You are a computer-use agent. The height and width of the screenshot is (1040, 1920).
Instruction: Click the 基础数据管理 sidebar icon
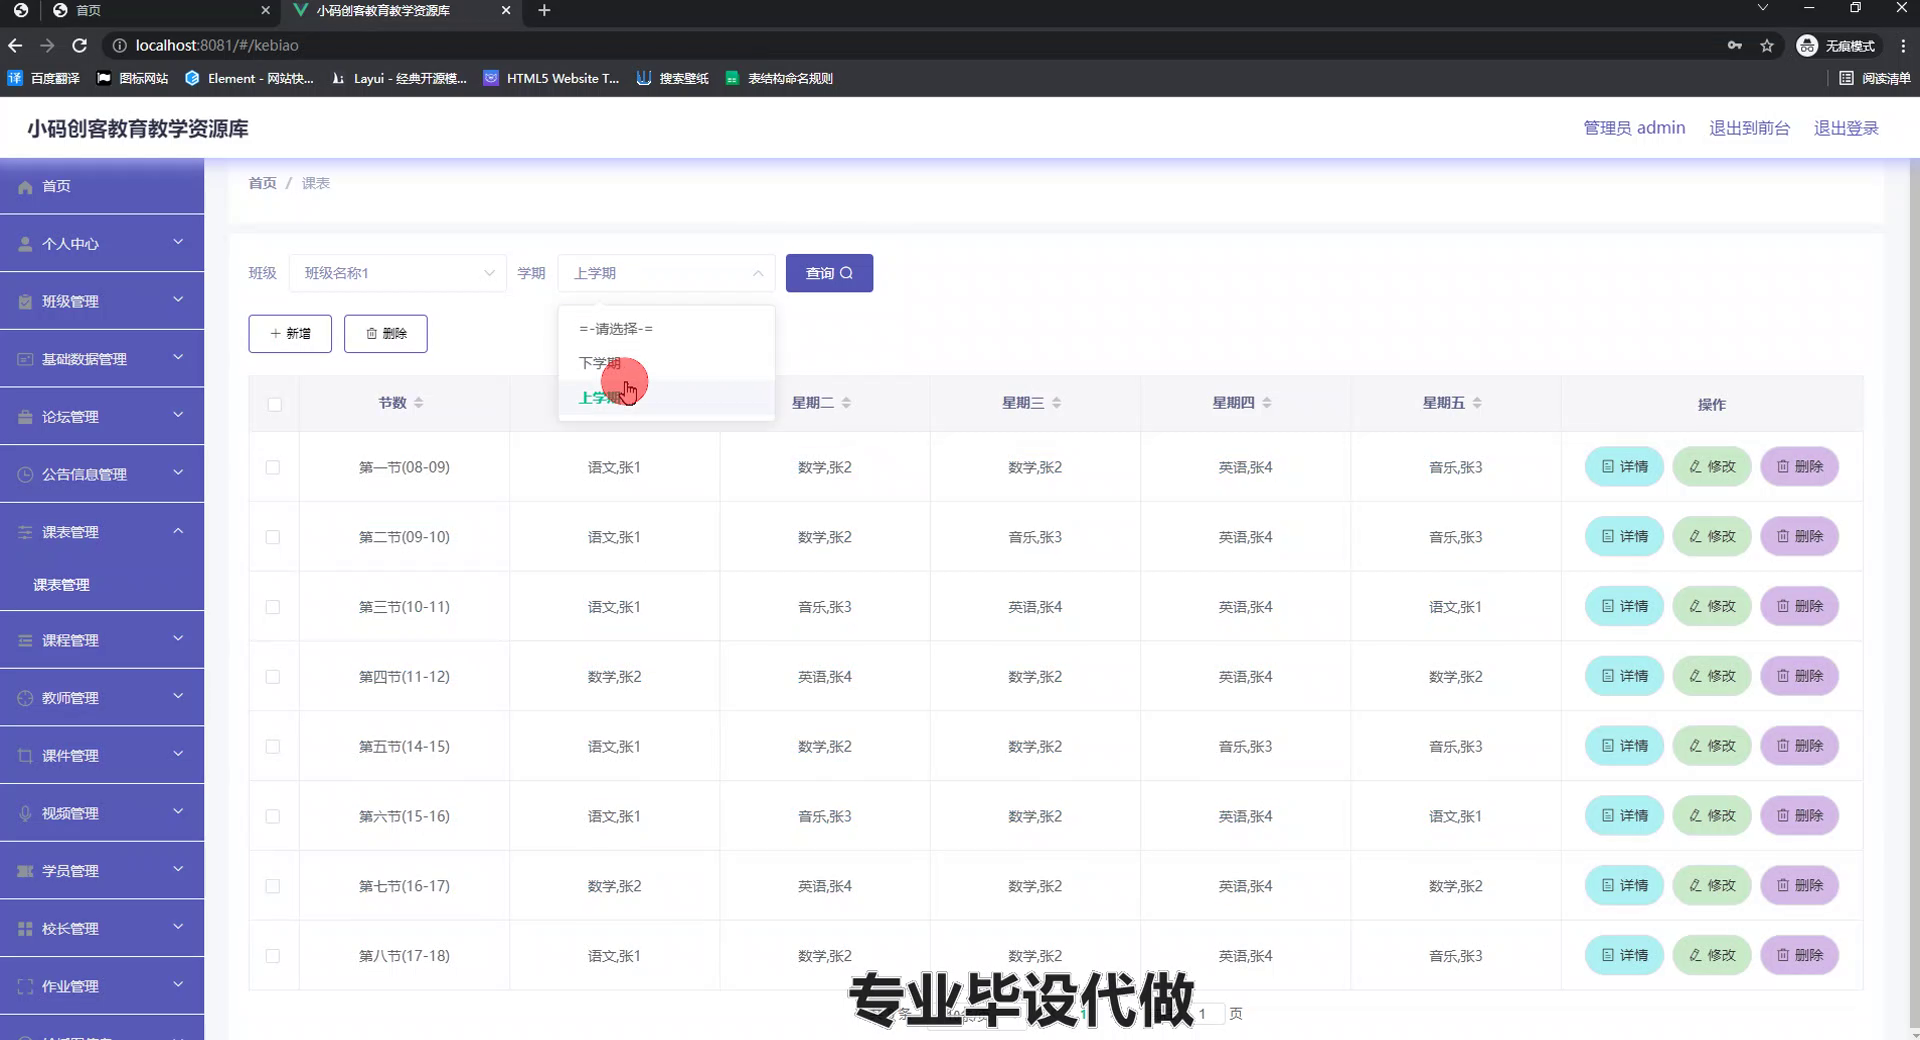tap(25, 359)
